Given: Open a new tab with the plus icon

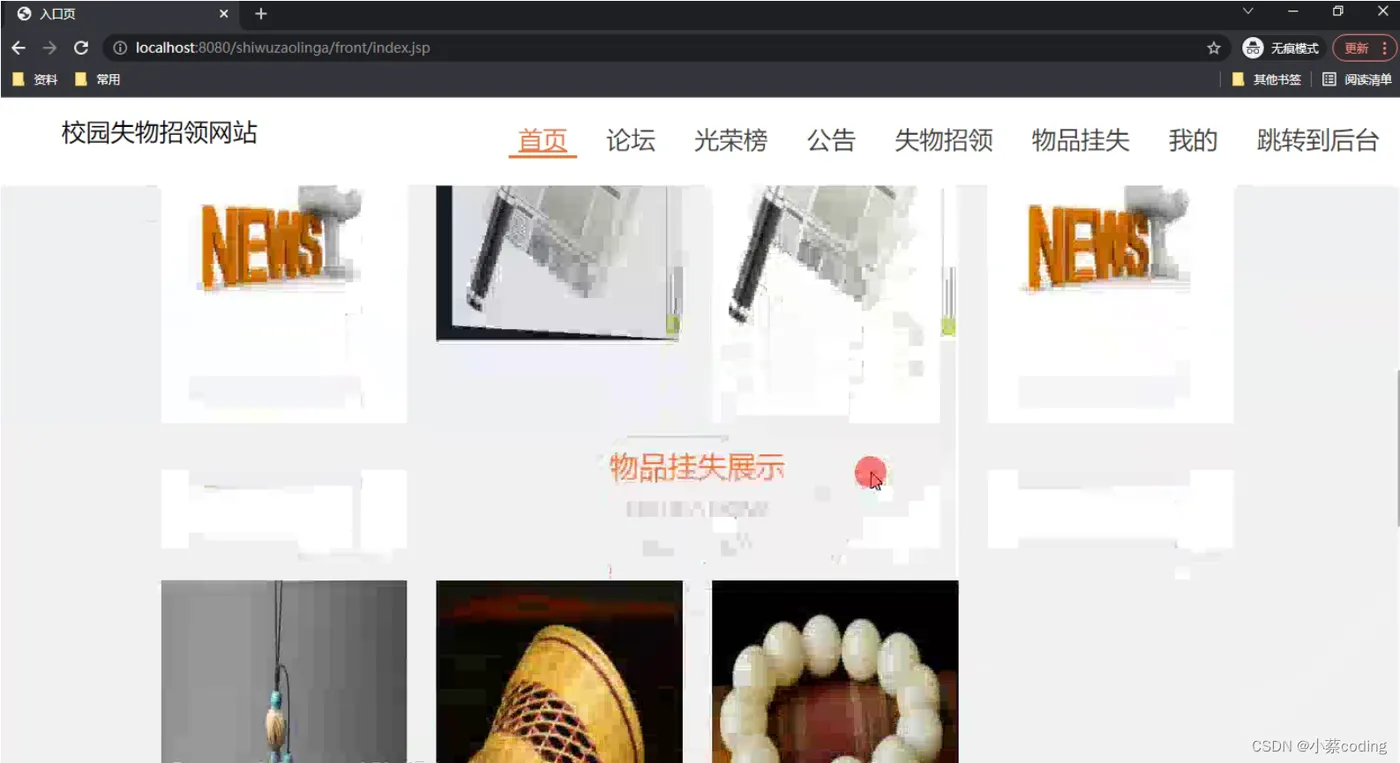Looking at the screenshot, I should [261, 14].
